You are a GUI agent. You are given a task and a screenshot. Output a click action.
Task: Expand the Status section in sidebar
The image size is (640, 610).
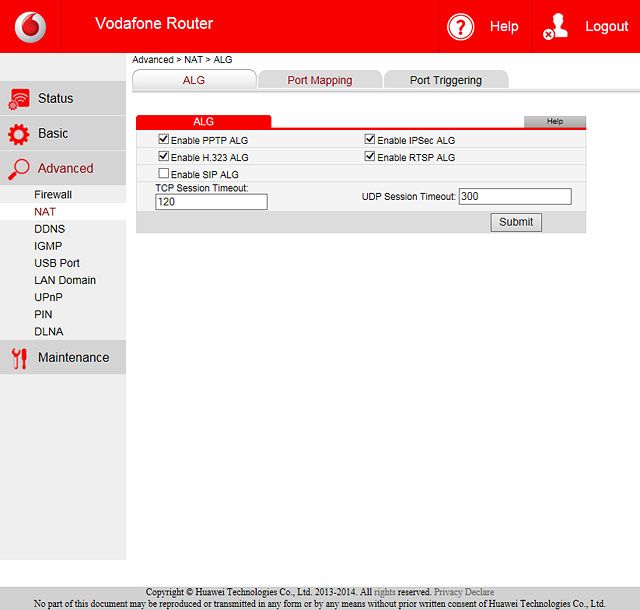55,99
